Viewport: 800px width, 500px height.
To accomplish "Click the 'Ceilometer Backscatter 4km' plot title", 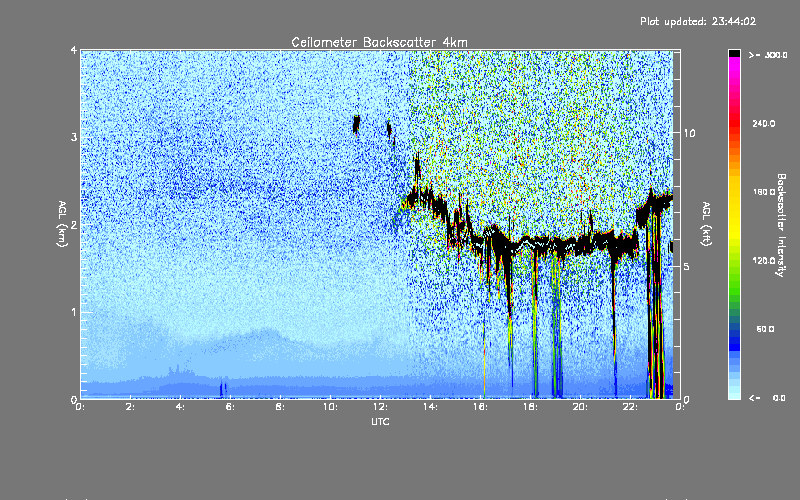I will pos(379,42).
